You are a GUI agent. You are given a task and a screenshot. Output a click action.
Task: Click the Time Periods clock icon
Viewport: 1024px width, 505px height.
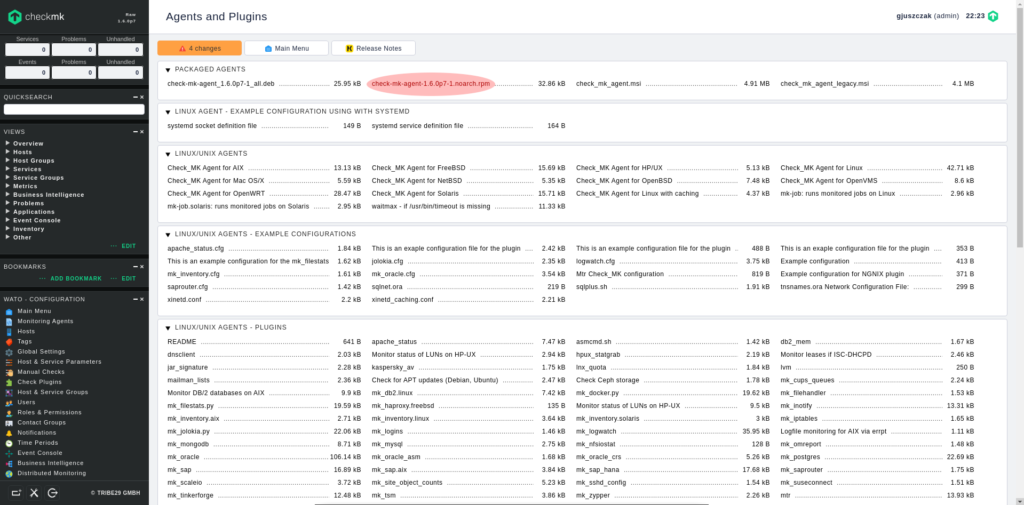pyautogui.click(x=9, y=442)
